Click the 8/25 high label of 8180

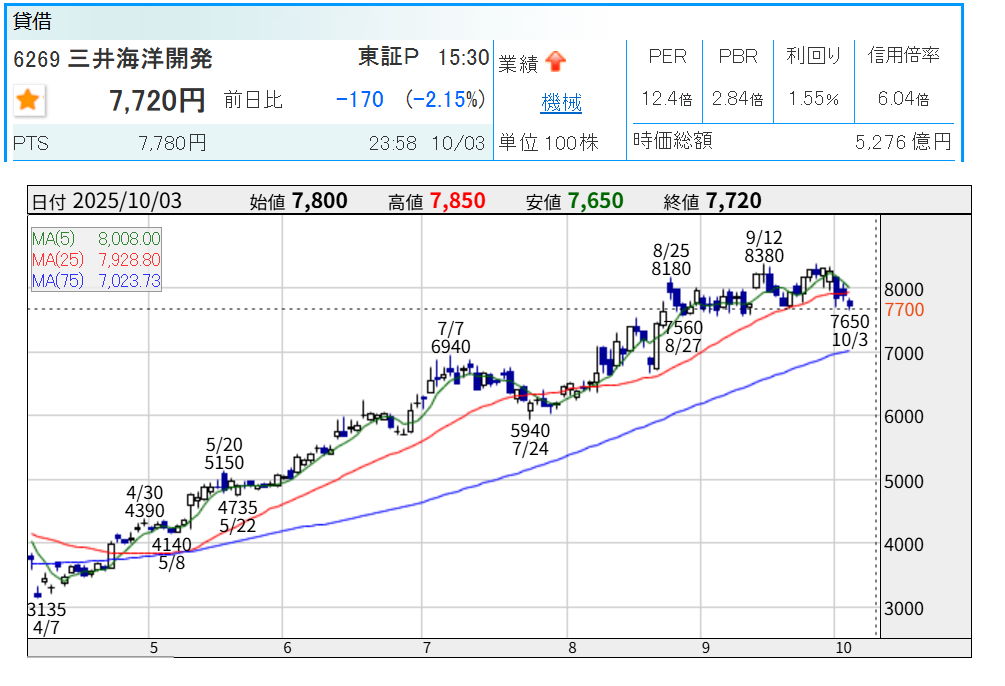[671, 260]
